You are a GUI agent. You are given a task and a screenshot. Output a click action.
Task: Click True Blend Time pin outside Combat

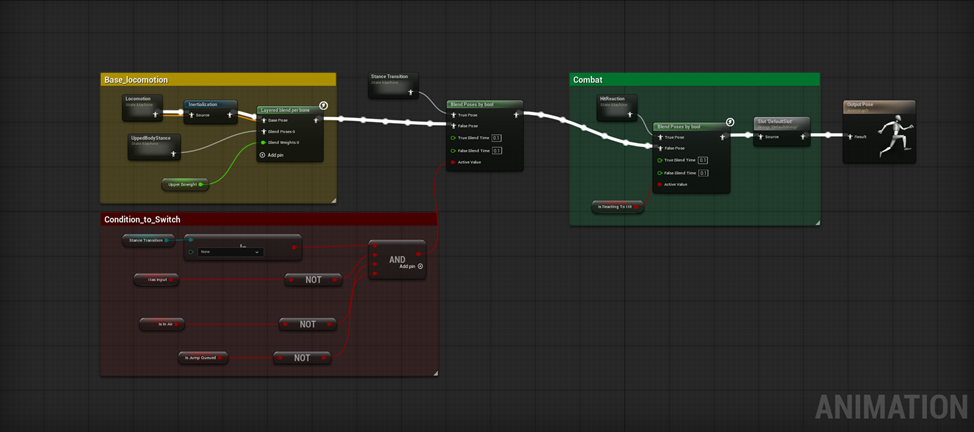pos(453,138)
